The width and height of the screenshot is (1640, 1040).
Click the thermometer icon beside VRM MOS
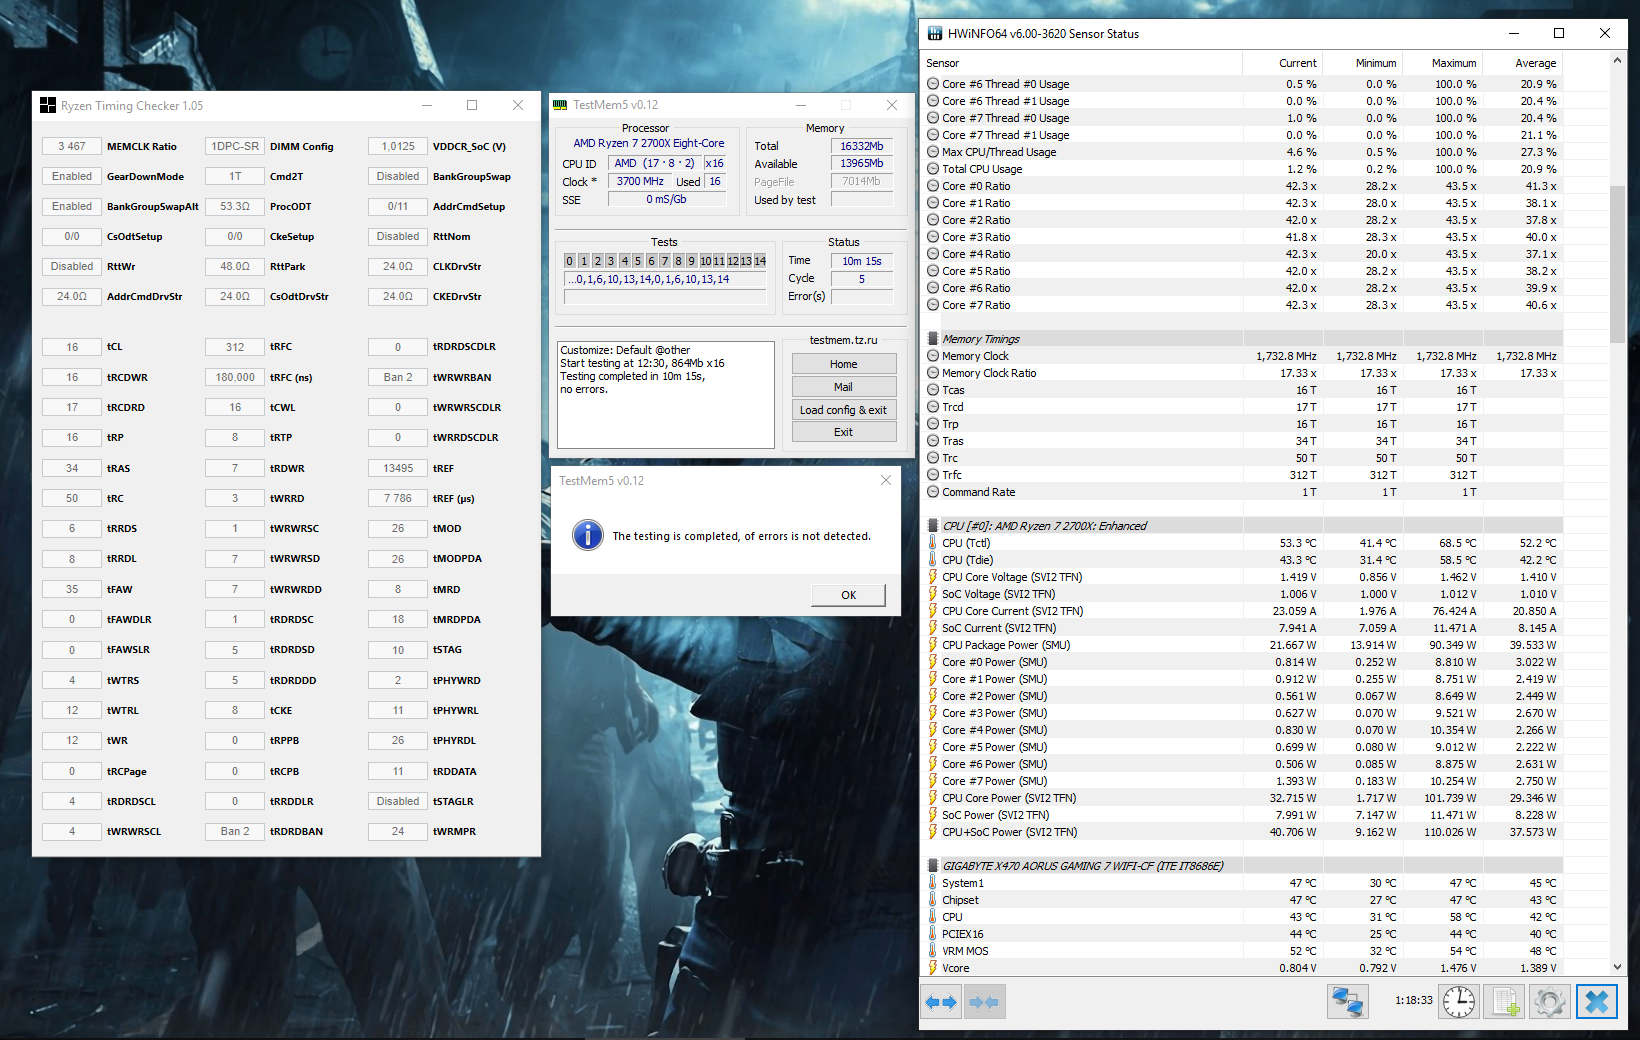[x=933, y=951]
